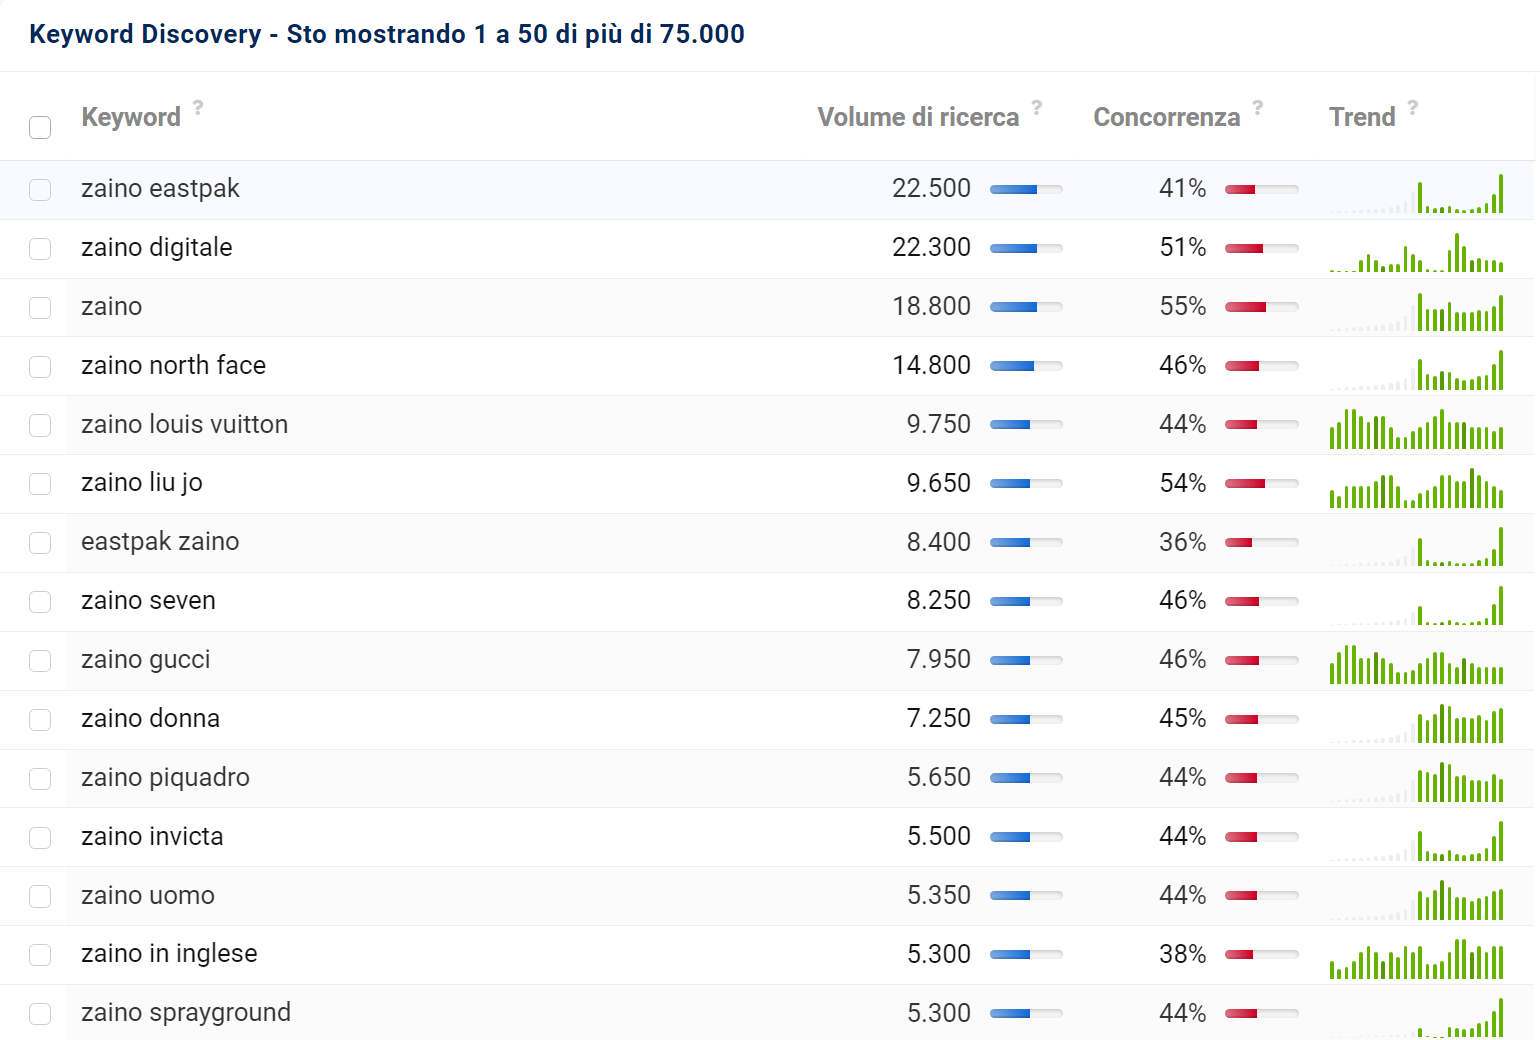Click the 22.500 search volume value
This screenshot has height=1040, width=1540.
[931, 189]
